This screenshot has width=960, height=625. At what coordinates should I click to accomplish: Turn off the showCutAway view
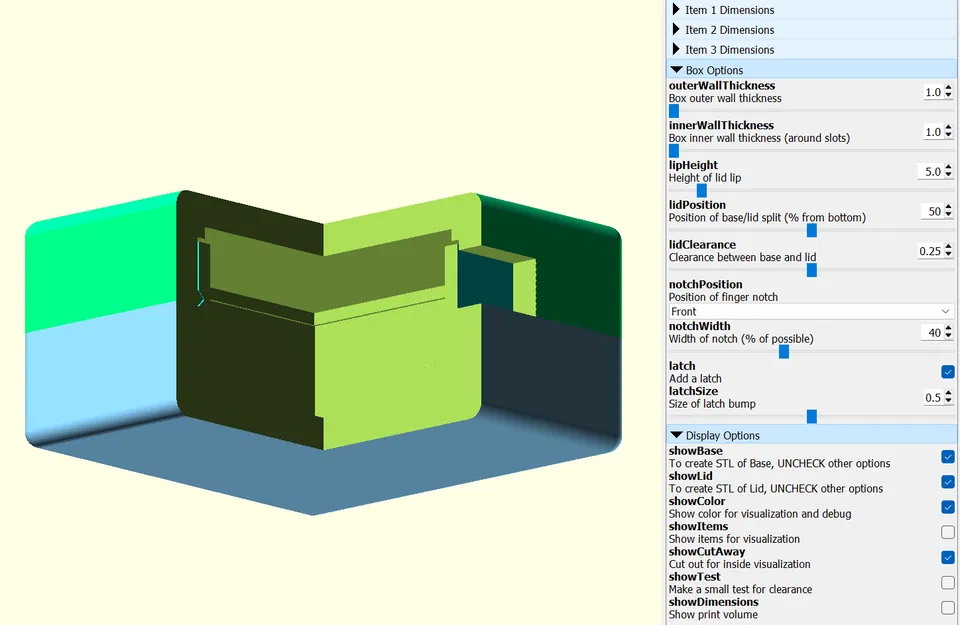(x=947, y=557)
